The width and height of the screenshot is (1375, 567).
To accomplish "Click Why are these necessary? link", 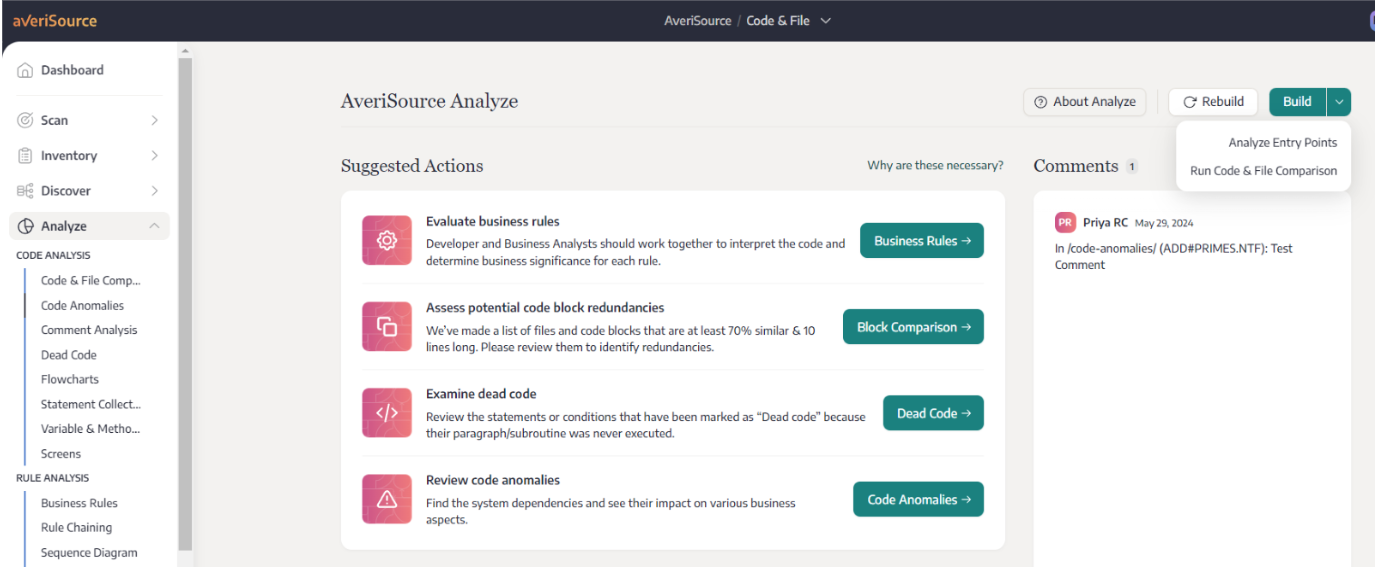I will (x=935, y=166).
